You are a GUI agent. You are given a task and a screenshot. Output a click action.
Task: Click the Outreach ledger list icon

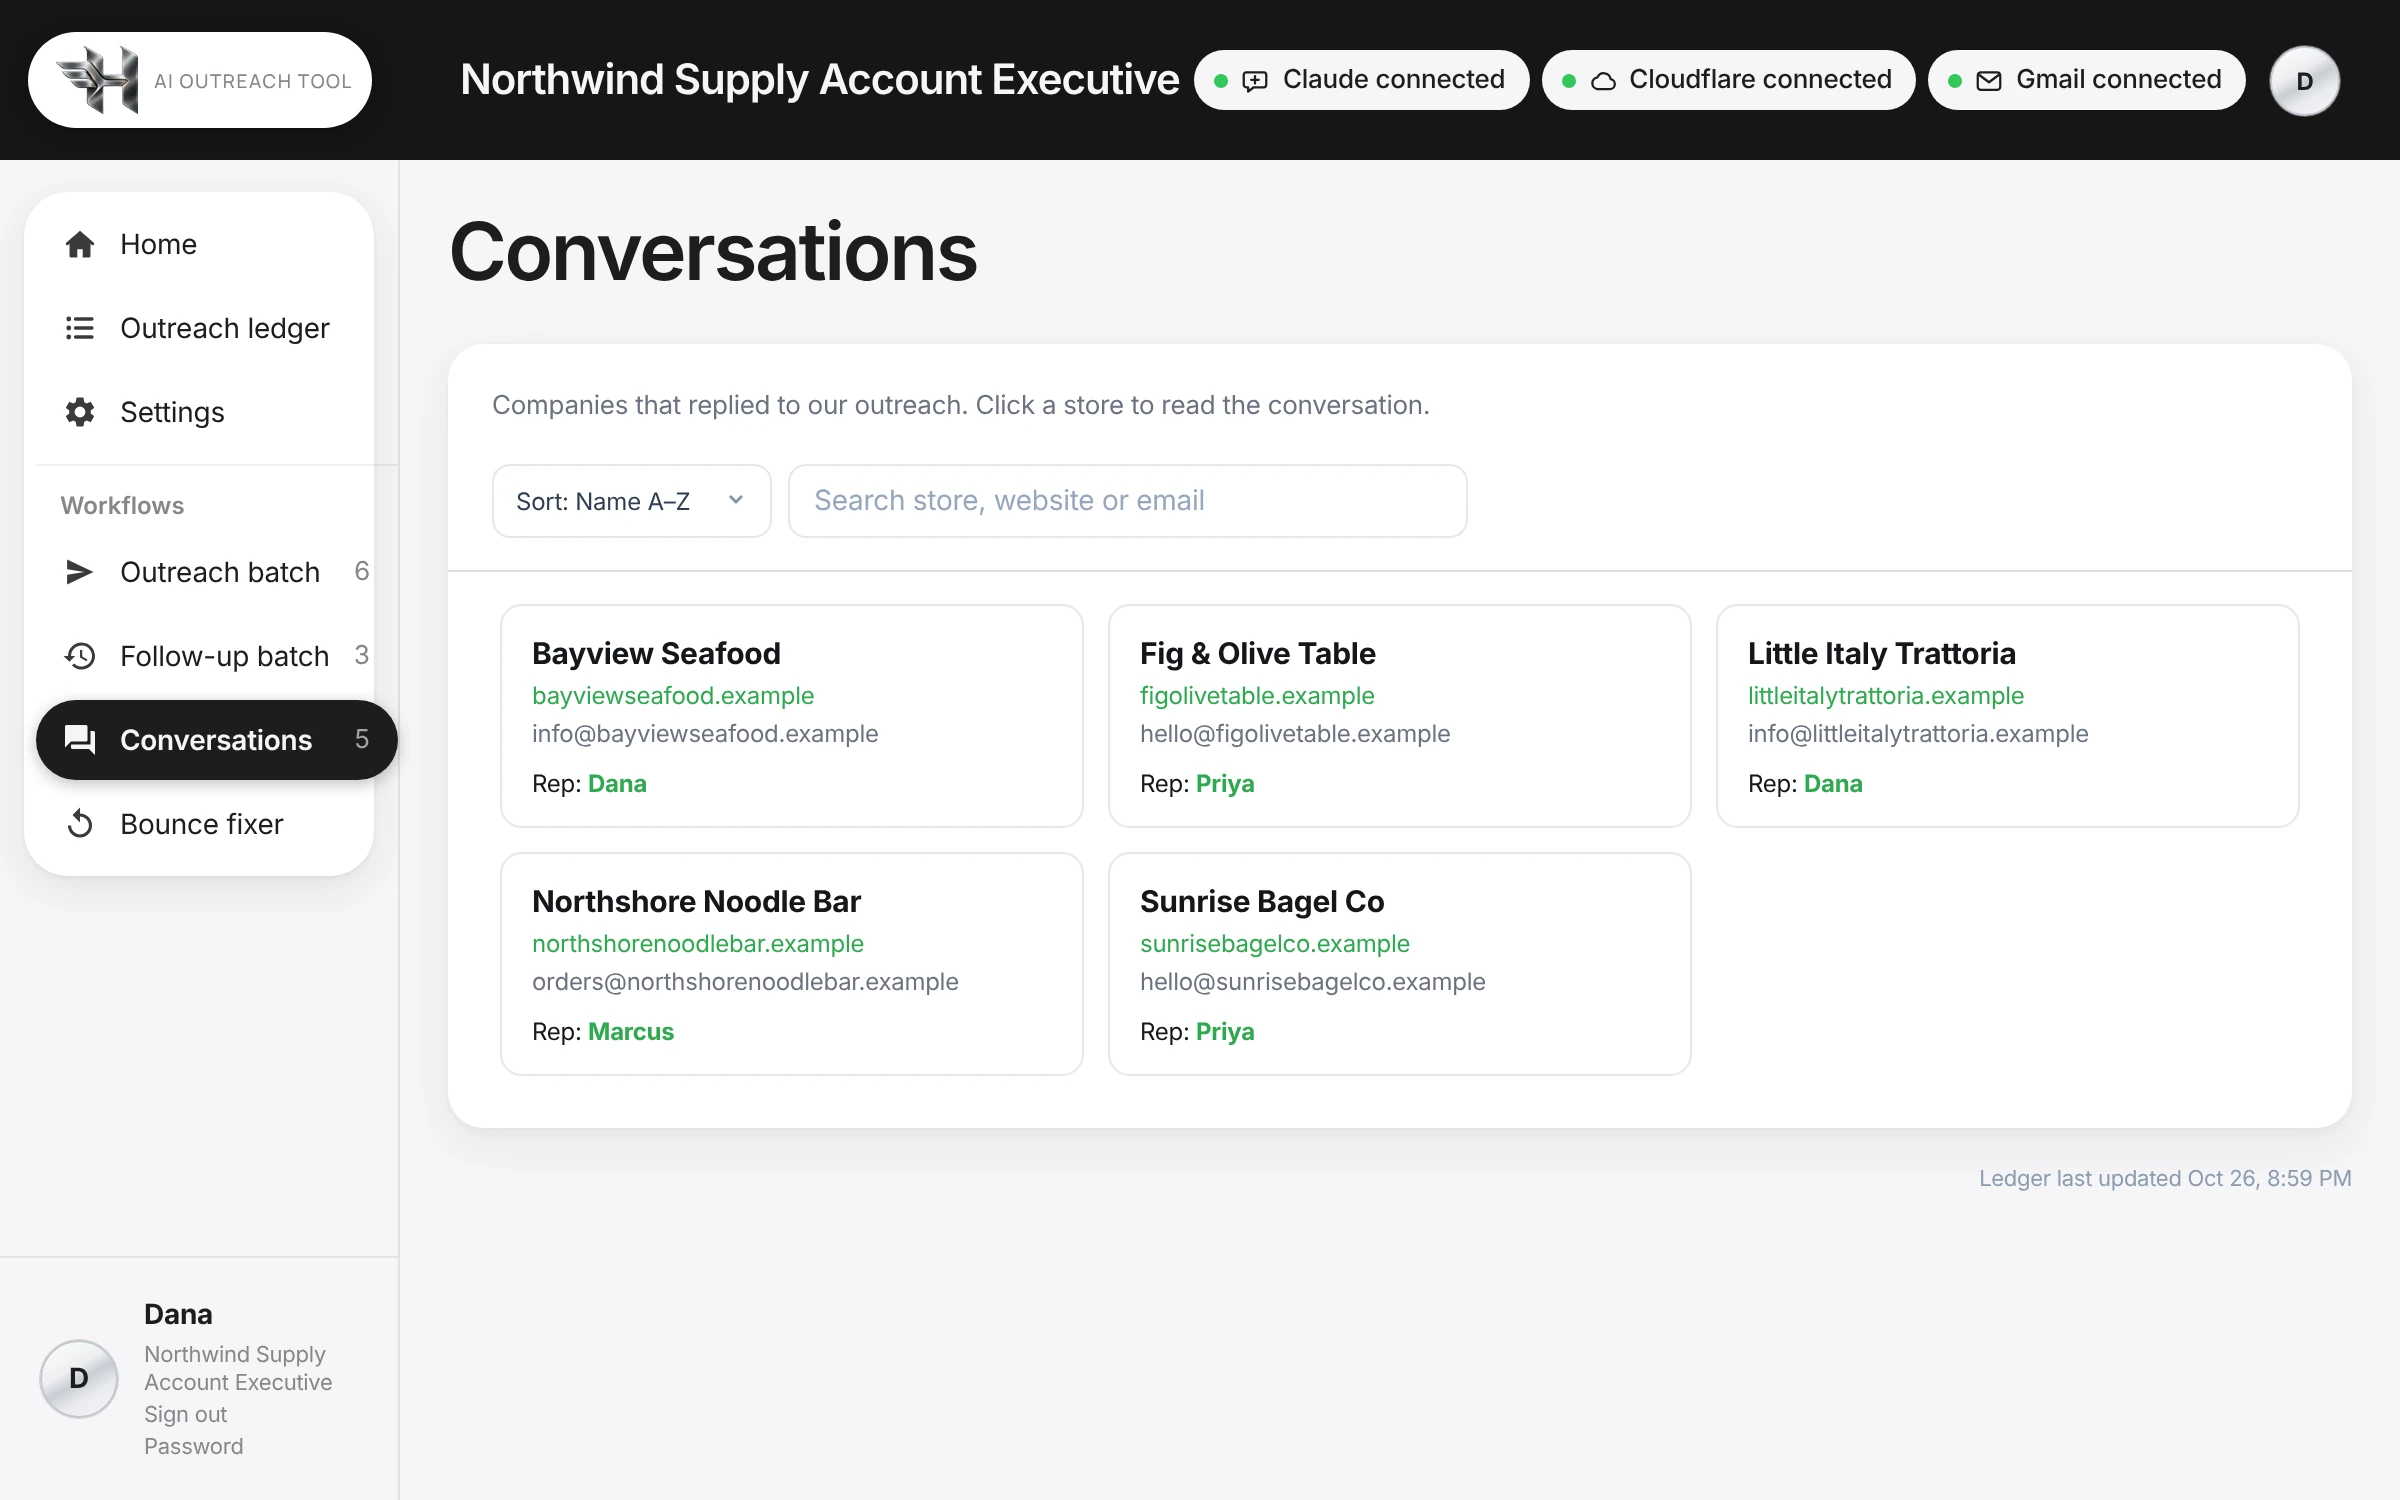(x=80, y=328)
